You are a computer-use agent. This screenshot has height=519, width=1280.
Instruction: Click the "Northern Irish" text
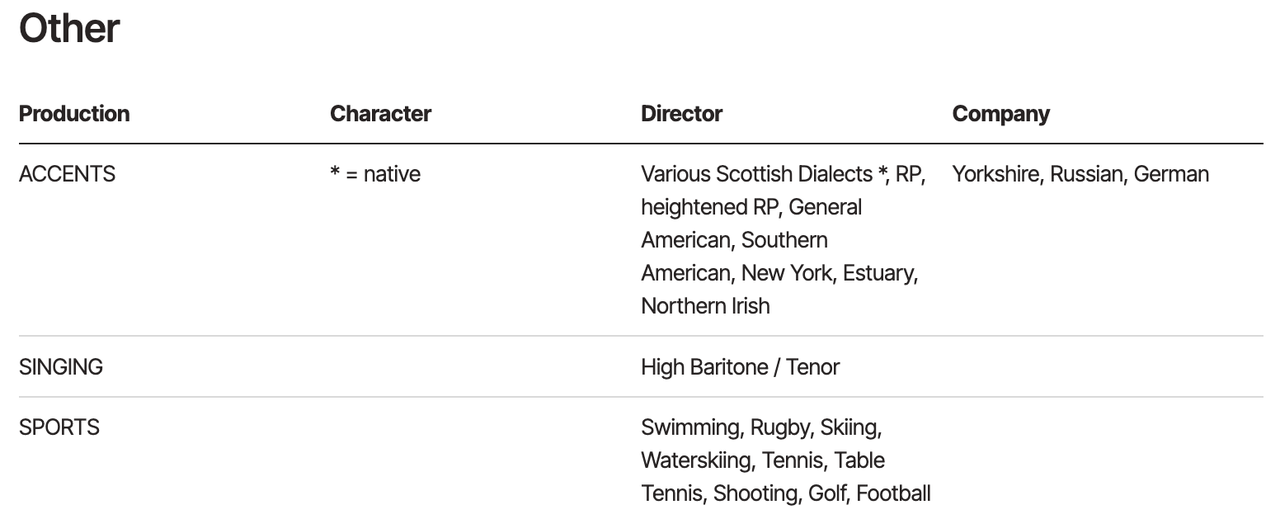coord(705,306)
